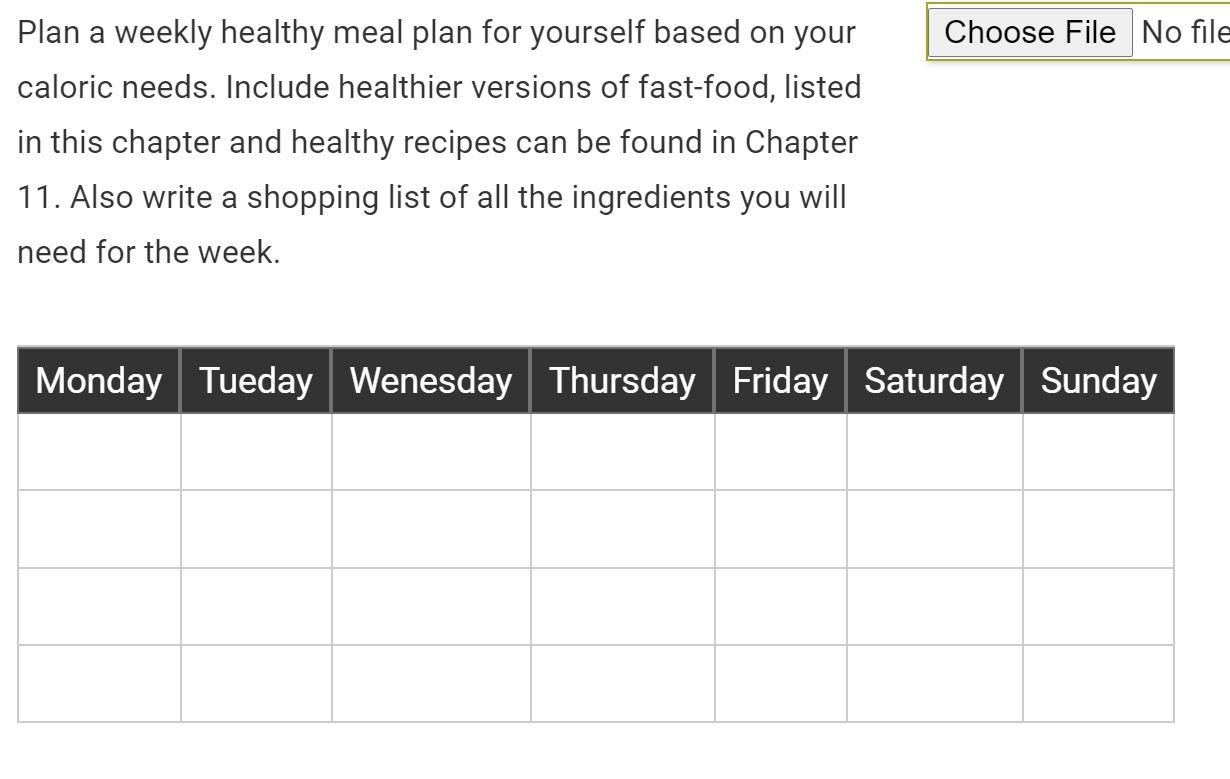Select the Monday column header
Image resolution: width=1230 pixels, height=779 pixels.
pyautogui.click(x=97, y=381)
